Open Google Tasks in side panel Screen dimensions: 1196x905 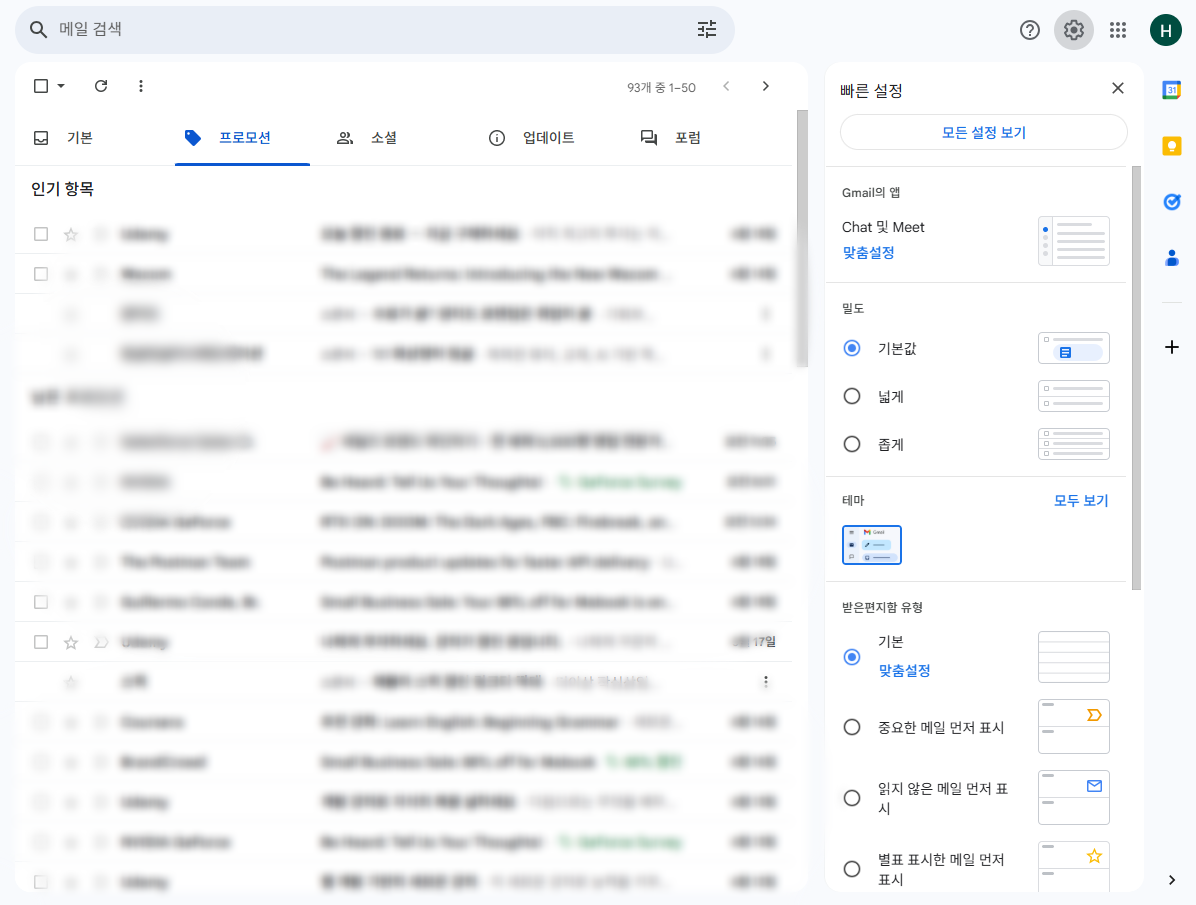[x=1172, y=202]
